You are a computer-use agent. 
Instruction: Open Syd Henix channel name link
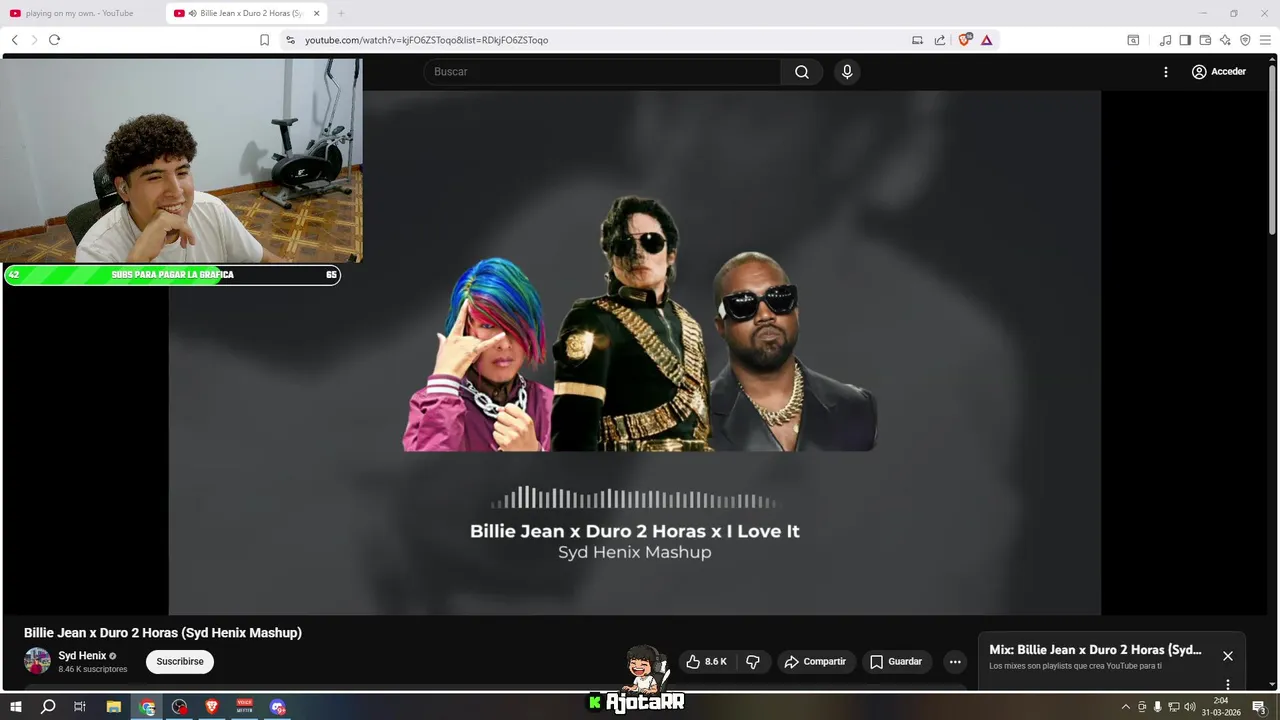[82, 656]
